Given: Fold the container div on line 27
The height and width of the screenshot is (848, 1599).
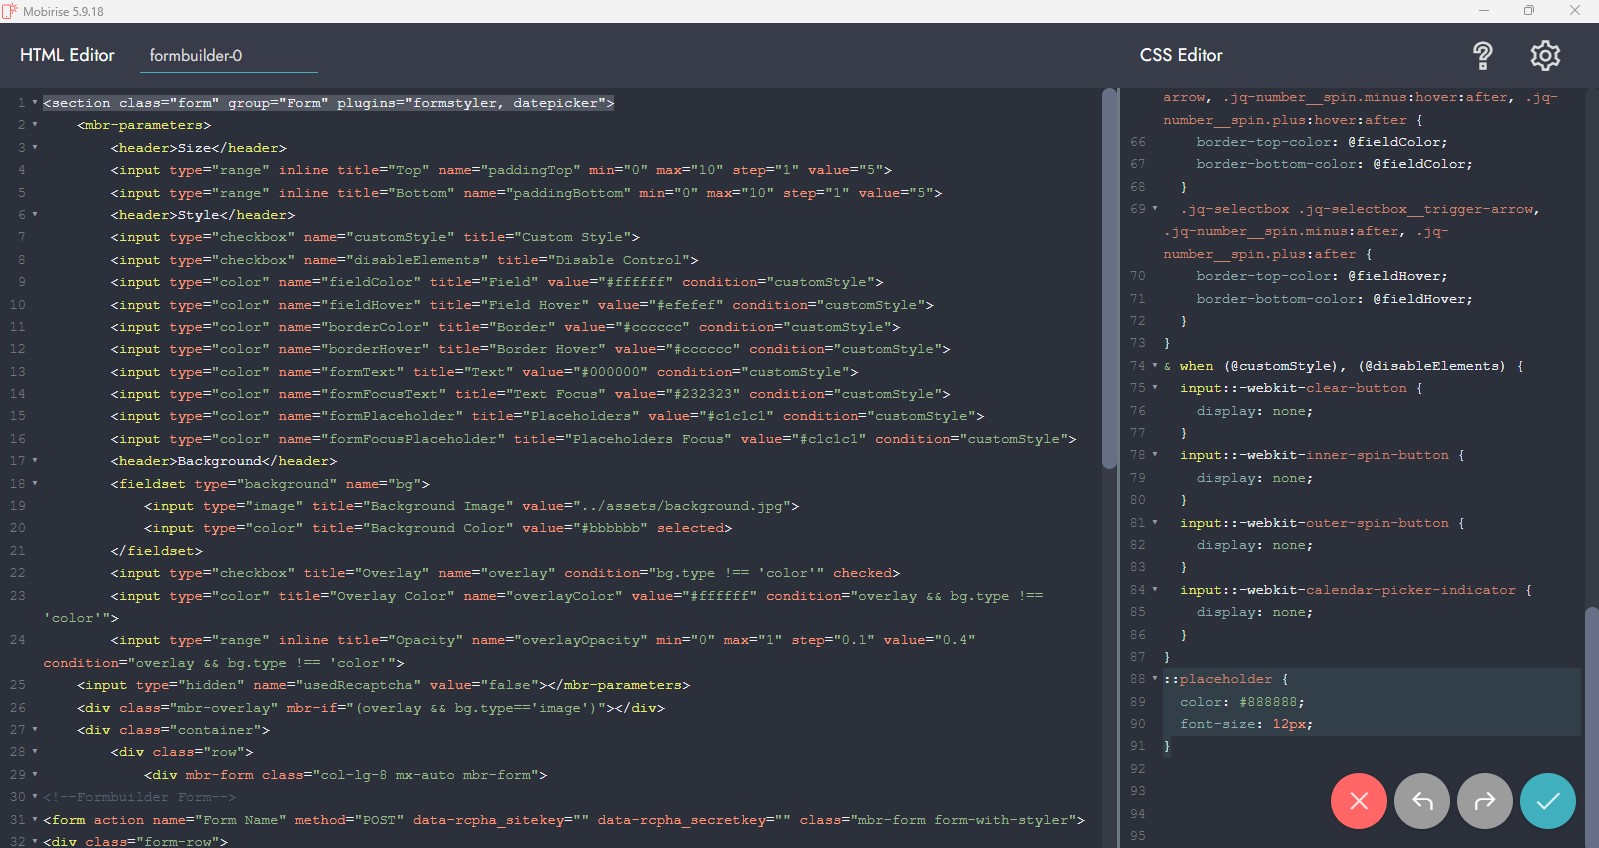Looking at the screenshot, I should point(35,730).
